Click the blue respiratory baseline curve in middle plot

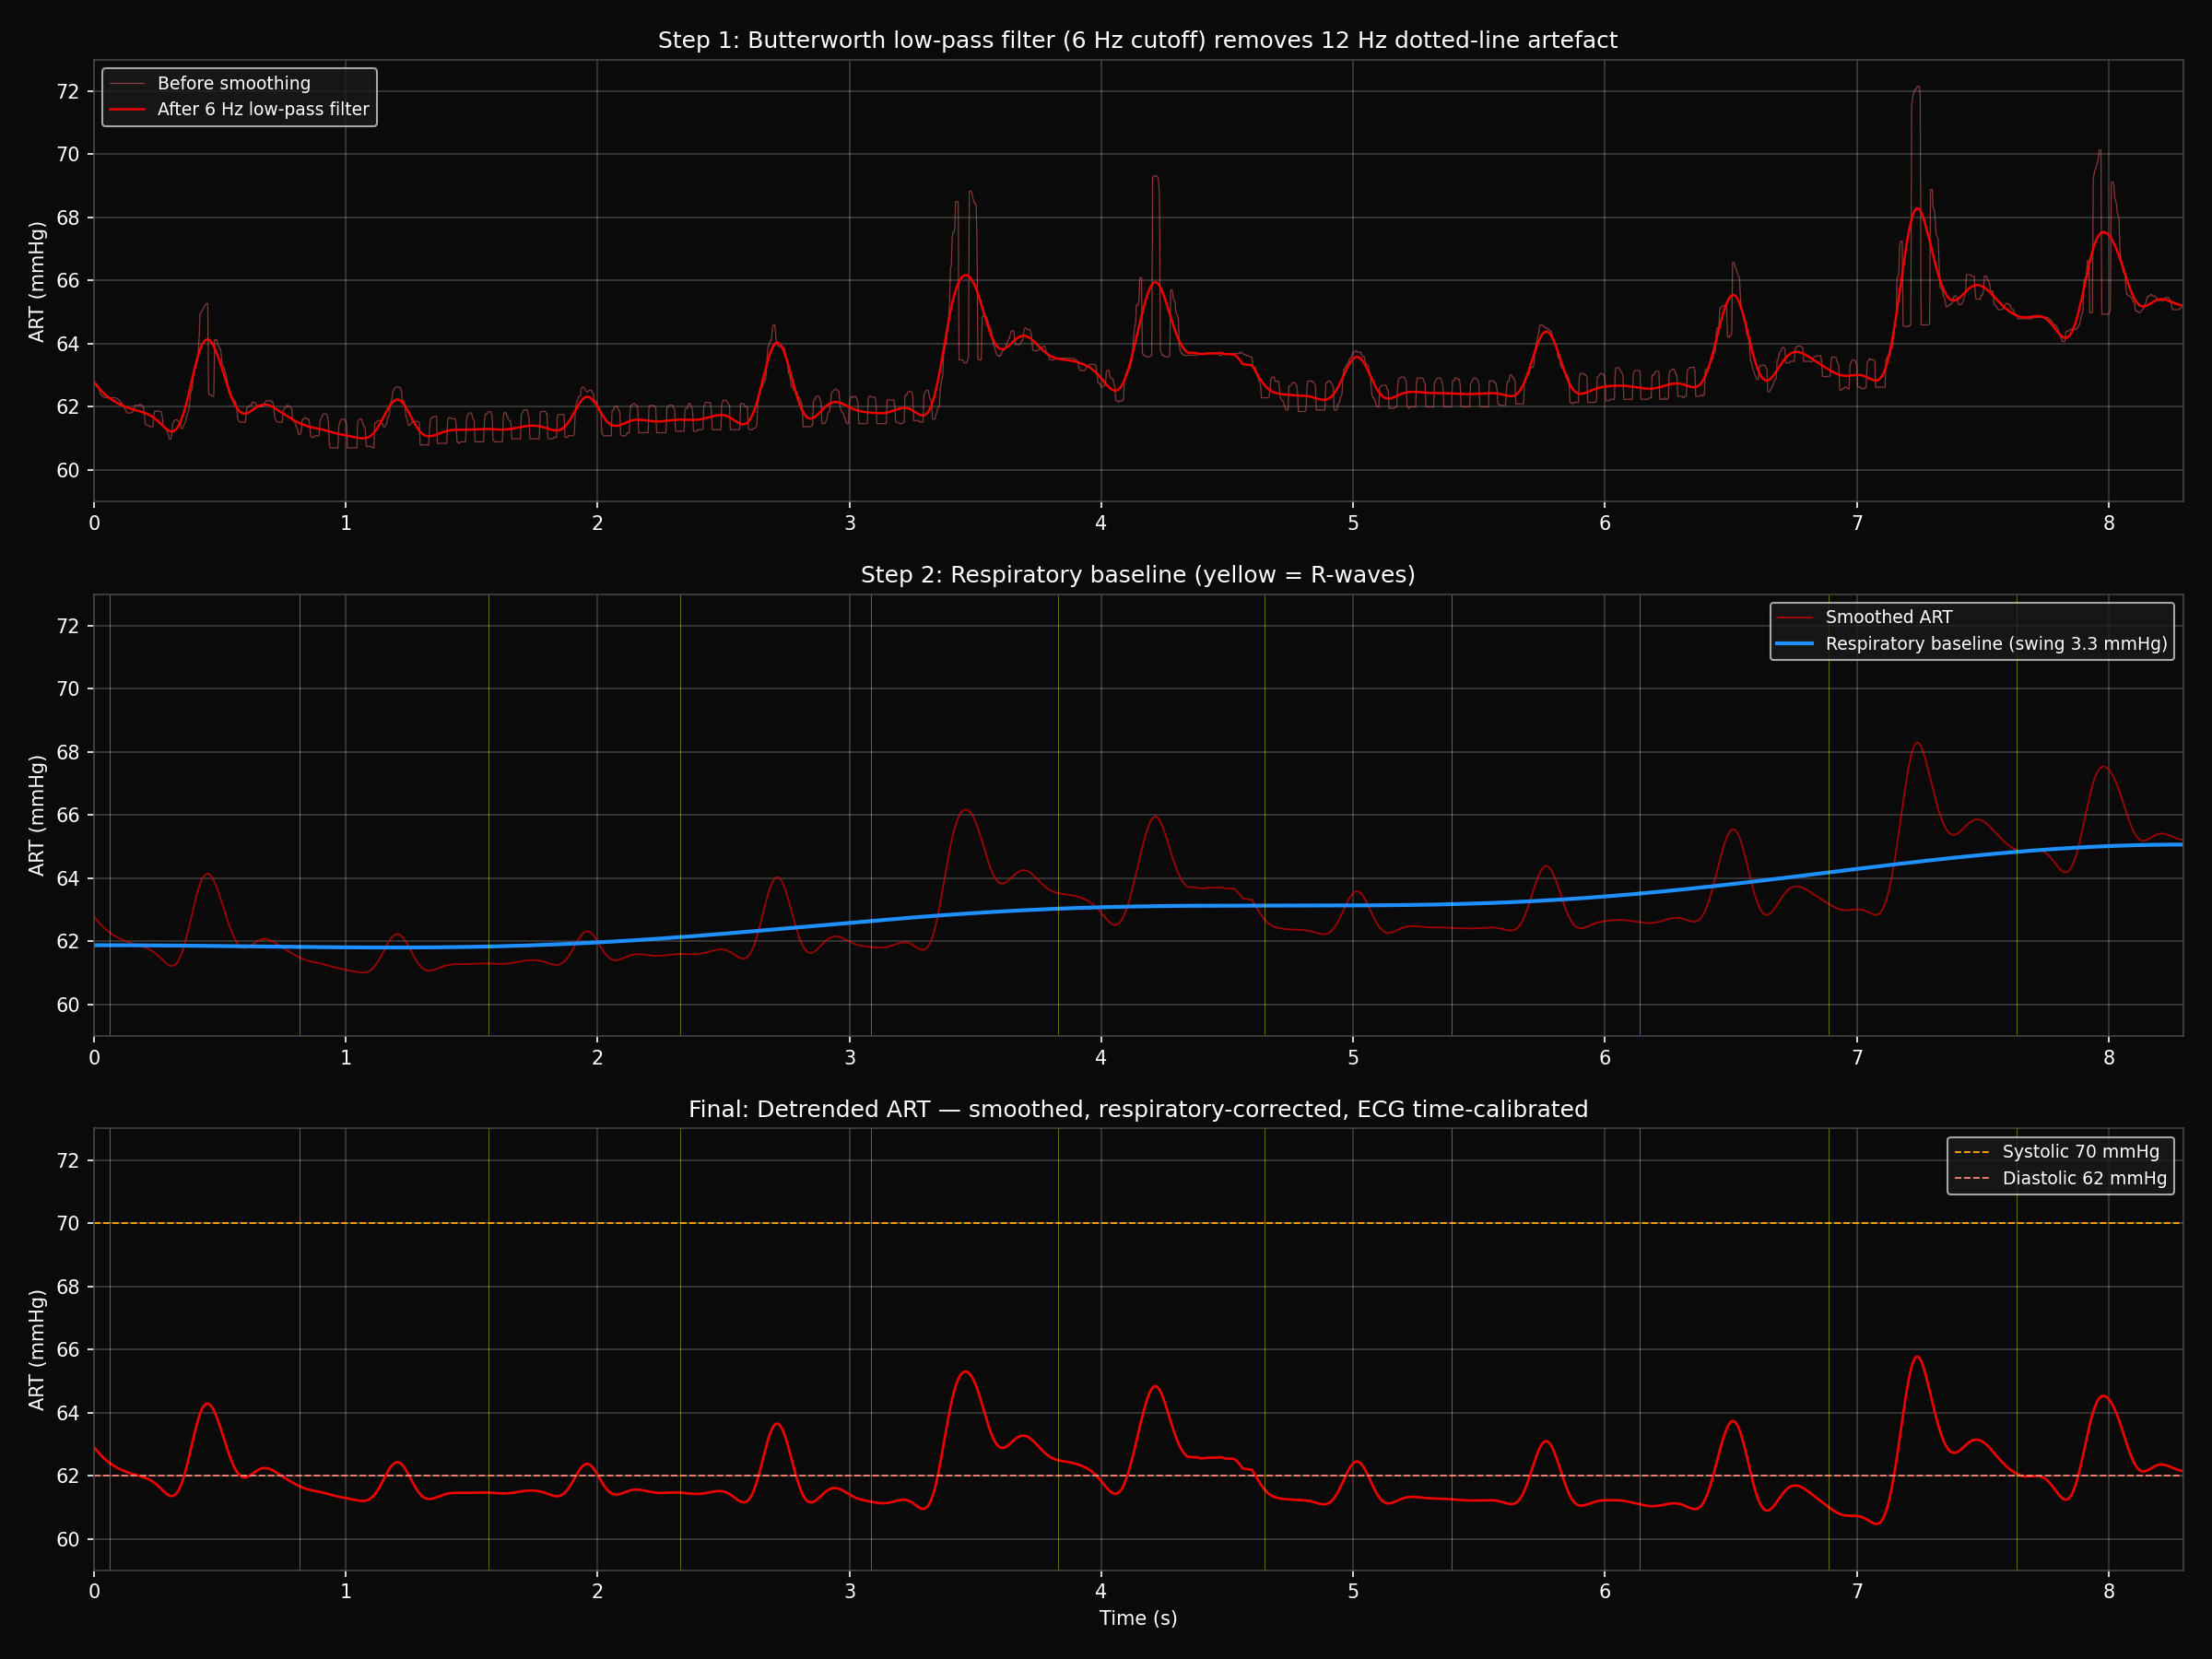pos(1137,906)
